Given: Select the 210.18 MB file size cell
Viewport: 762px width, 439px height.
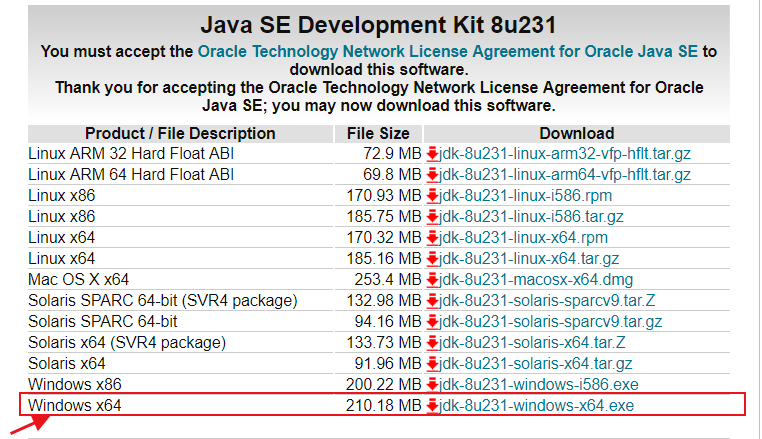Looking at the screenshot, I should pyautogui.click(x=383, y=405).
